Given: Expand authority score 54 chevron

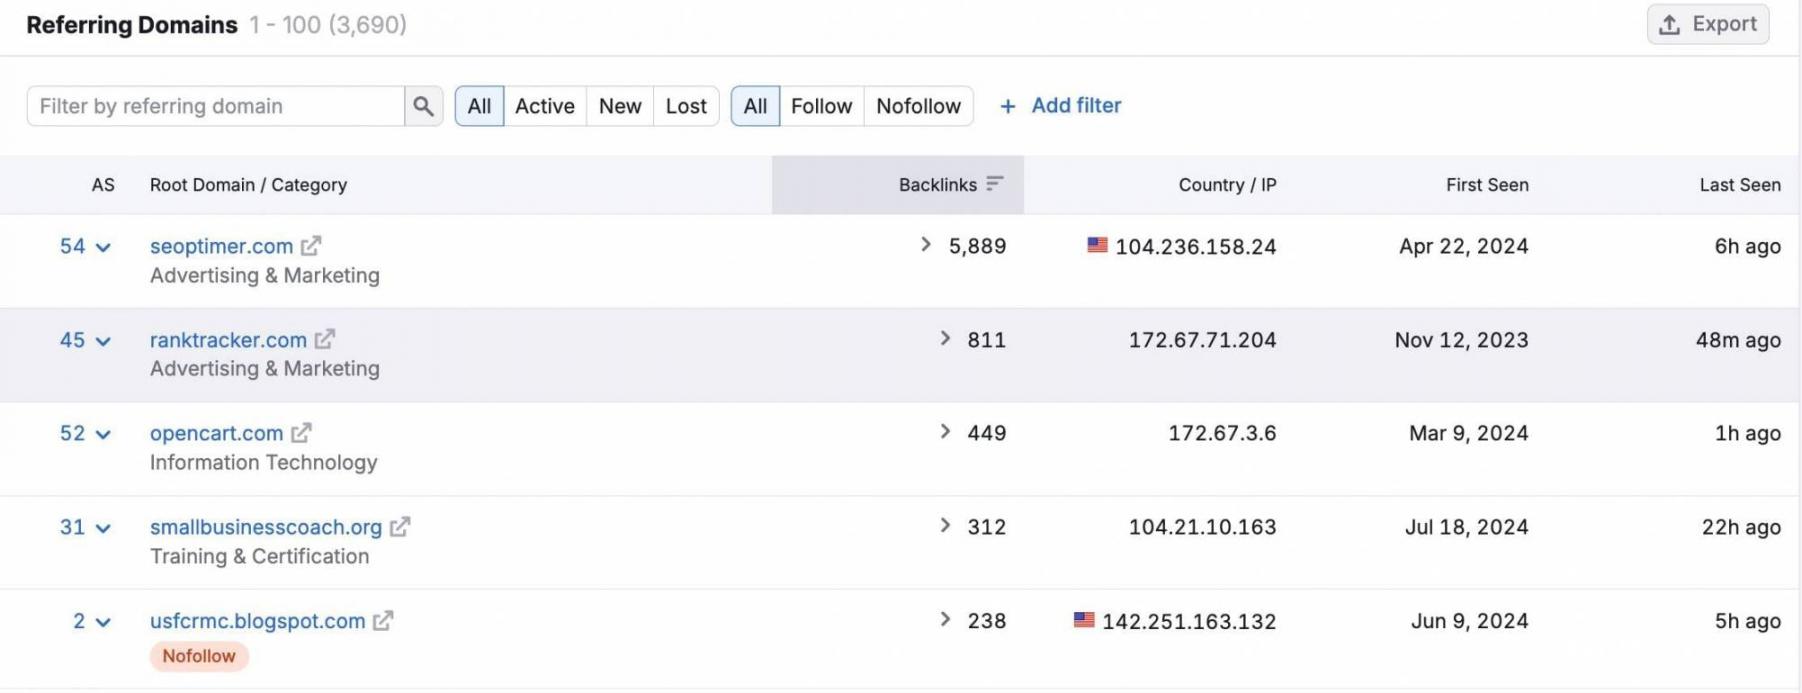Looking at the screenshot, I should point(103,247).
